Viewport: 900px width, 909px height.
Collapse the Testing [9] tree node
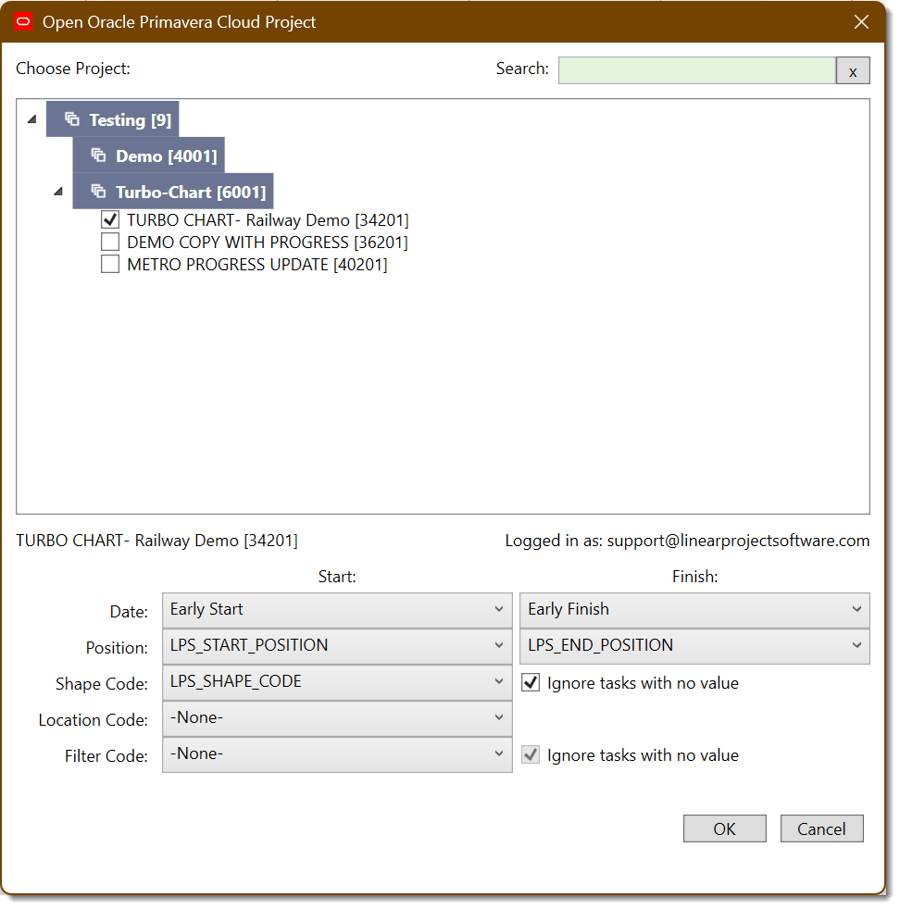pos(32,119)
